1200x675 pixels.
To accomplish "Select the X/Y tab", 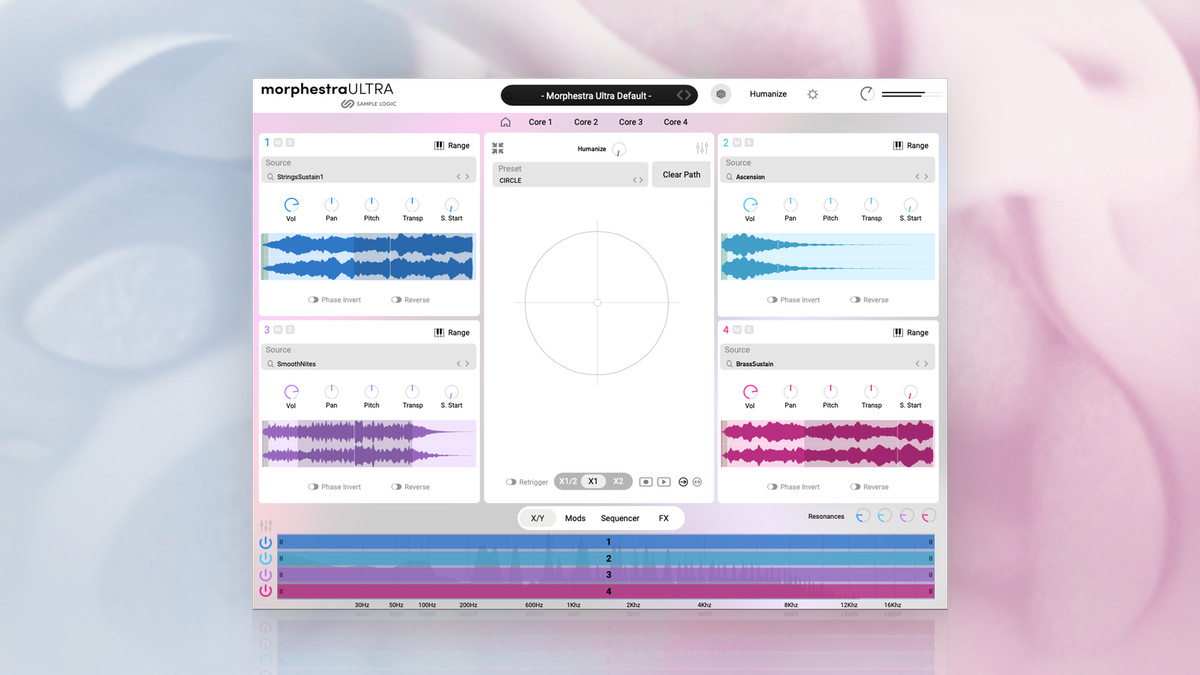I will [538, 518].
